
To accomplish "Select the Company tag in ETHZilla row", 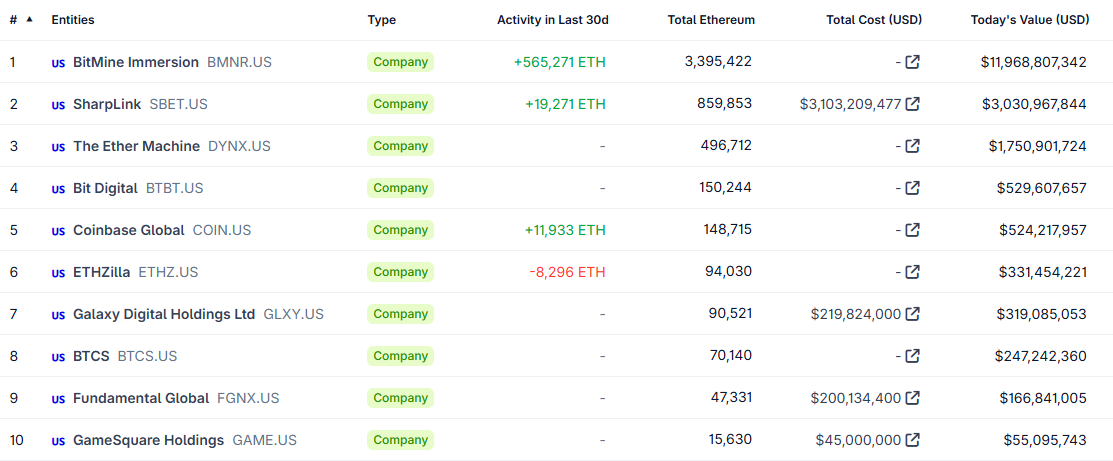I will (x=400, y=272).
